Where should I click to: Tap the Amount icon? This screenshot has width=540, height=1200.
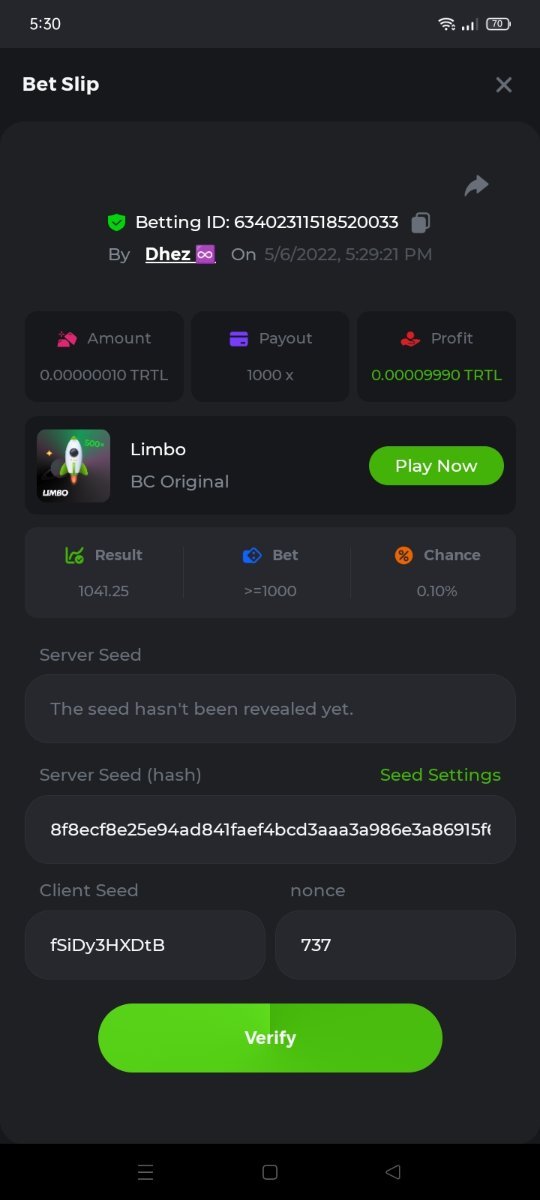click(x=67, y=339)
